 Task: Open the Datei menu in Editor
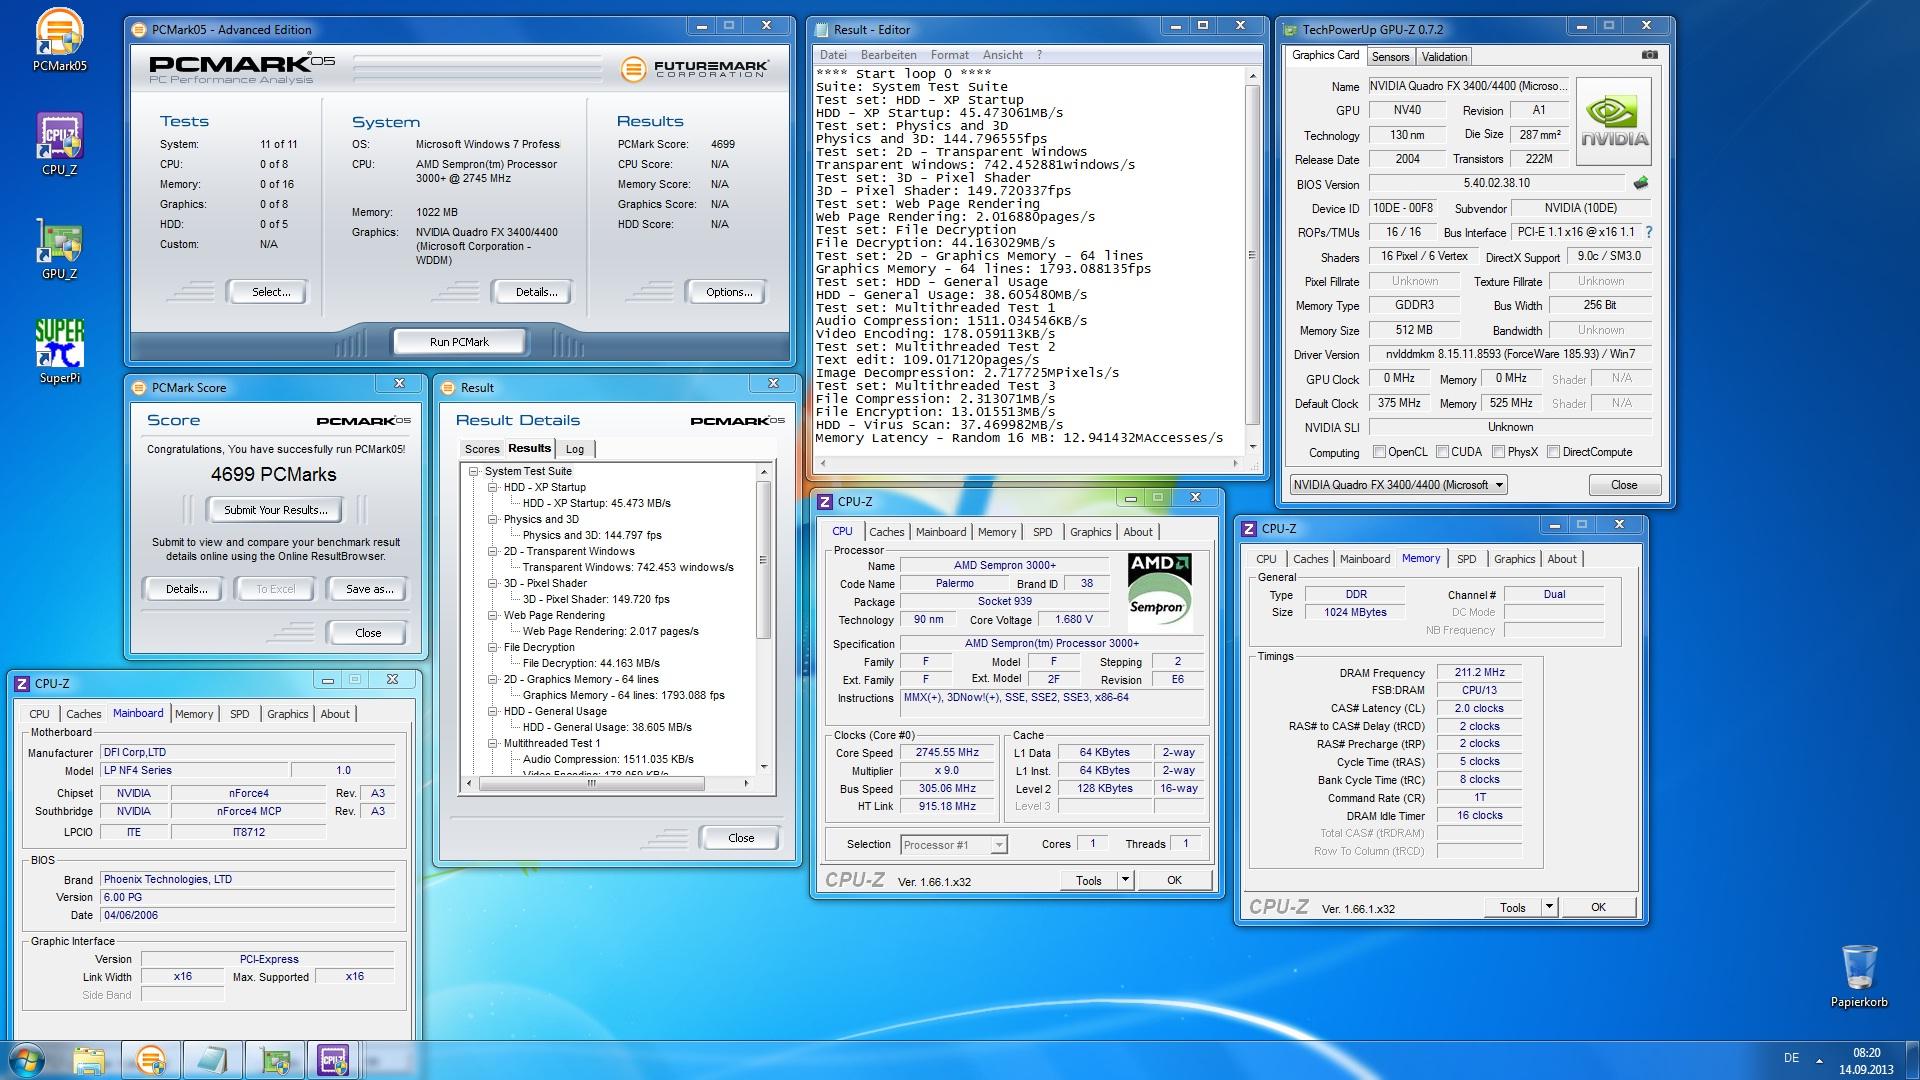click(833, 55)
